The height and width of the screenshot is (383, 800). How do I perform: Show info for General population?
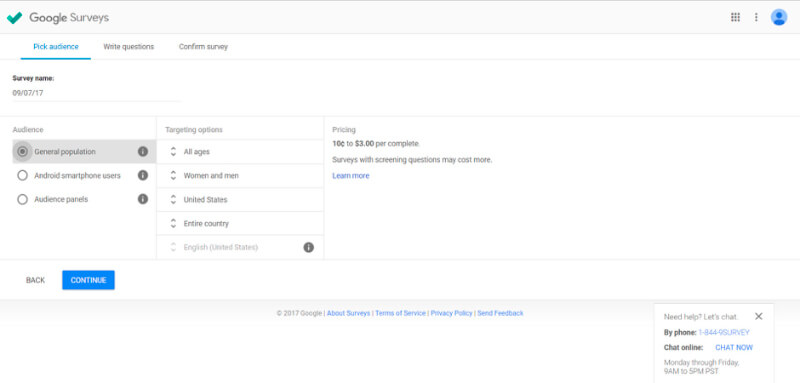pos(143,151)
